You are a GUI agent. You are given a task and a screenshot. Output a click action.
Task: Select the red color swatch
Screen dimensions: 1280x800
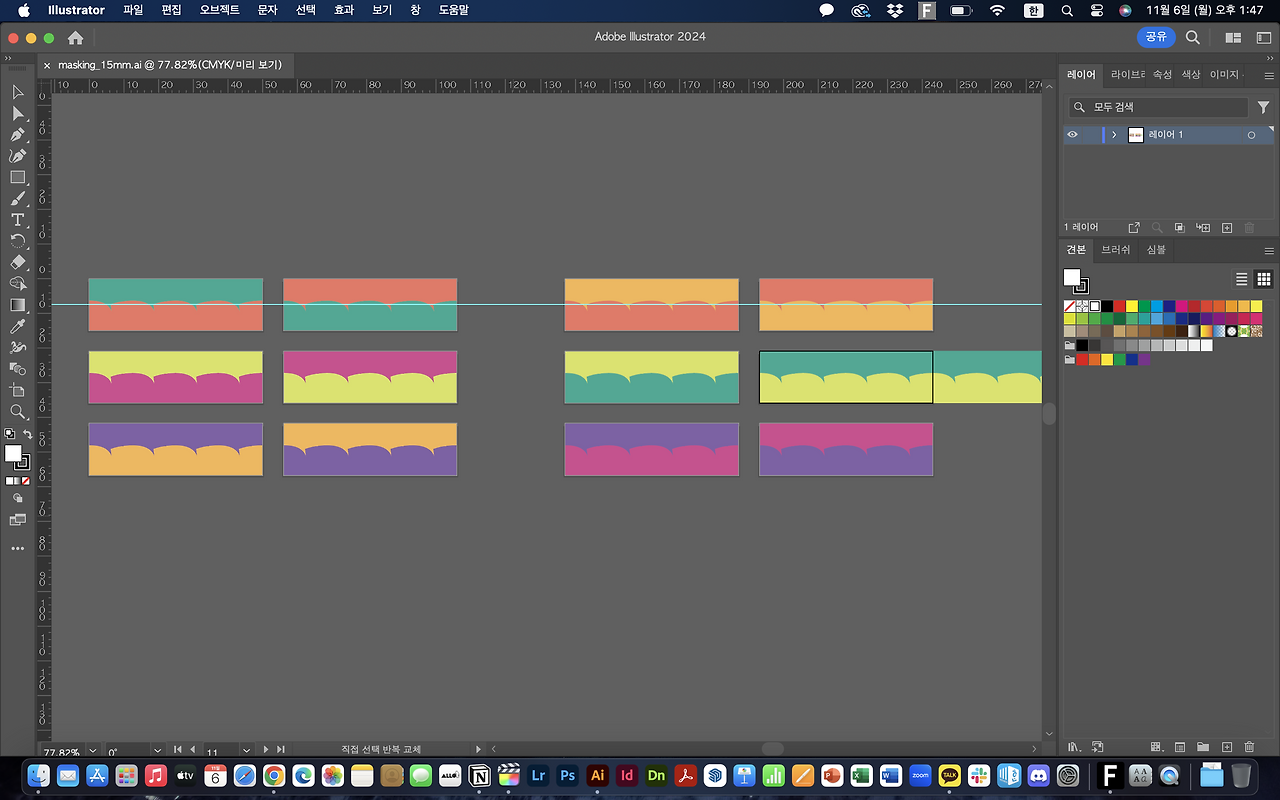(x=1119, y=306)
